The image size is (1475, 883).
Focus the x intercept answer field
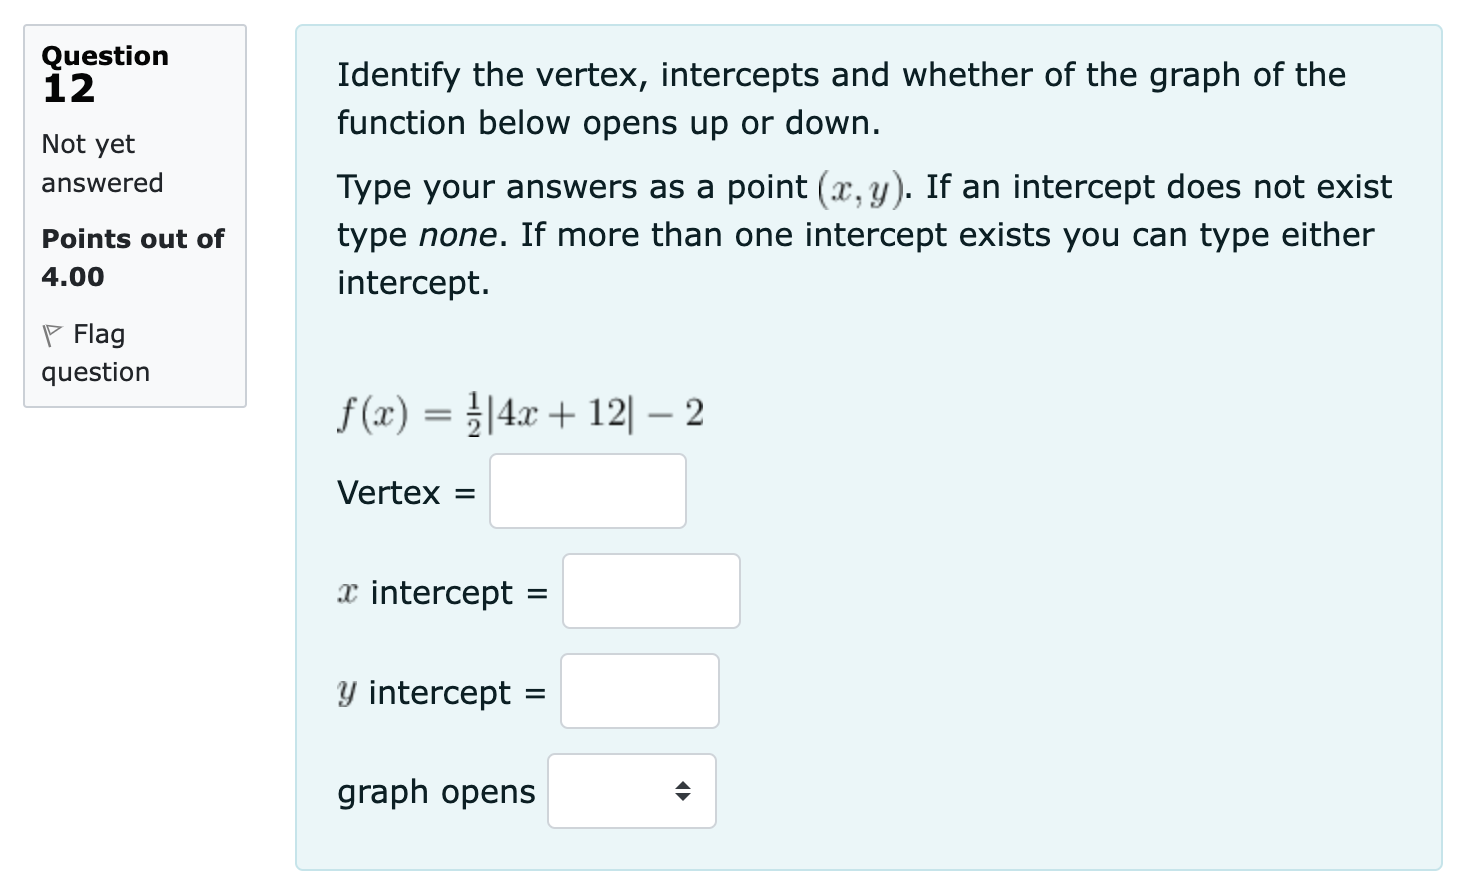(x=650, y=591)
